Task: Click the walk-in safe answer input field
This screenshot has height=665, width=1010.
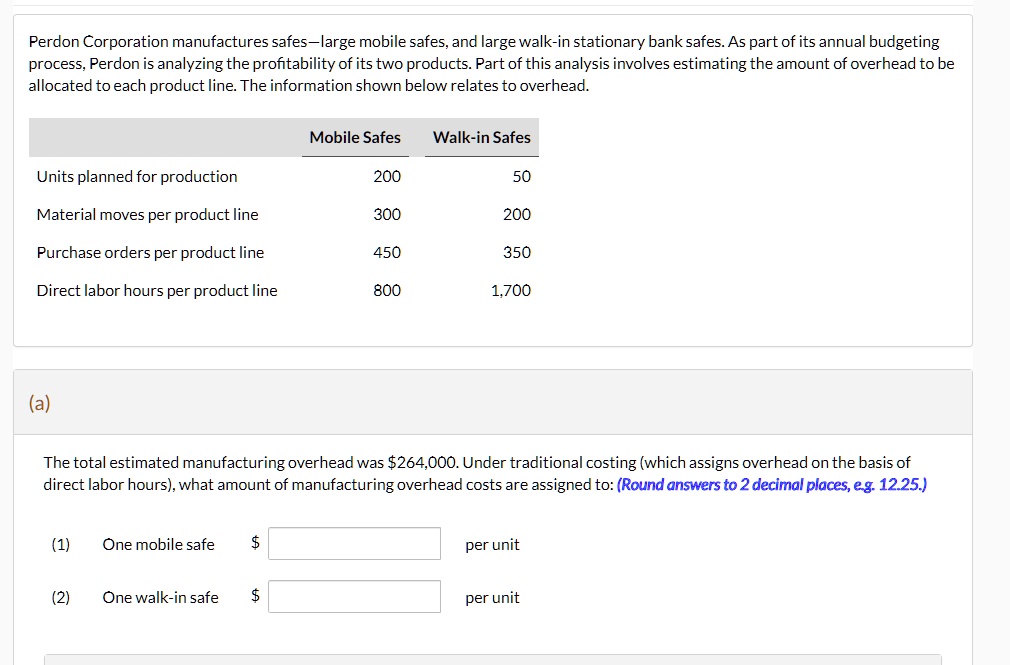Action: tap(355, 596)
